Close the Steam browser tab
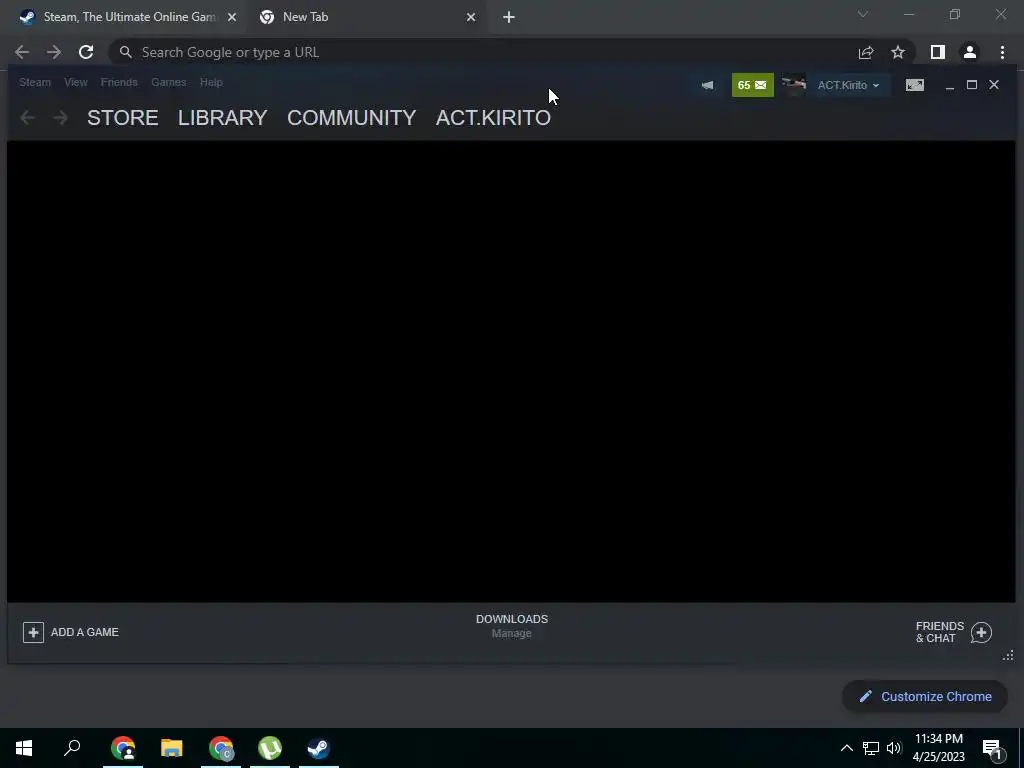Viewport: 1024px width, 768px height. 232,17
